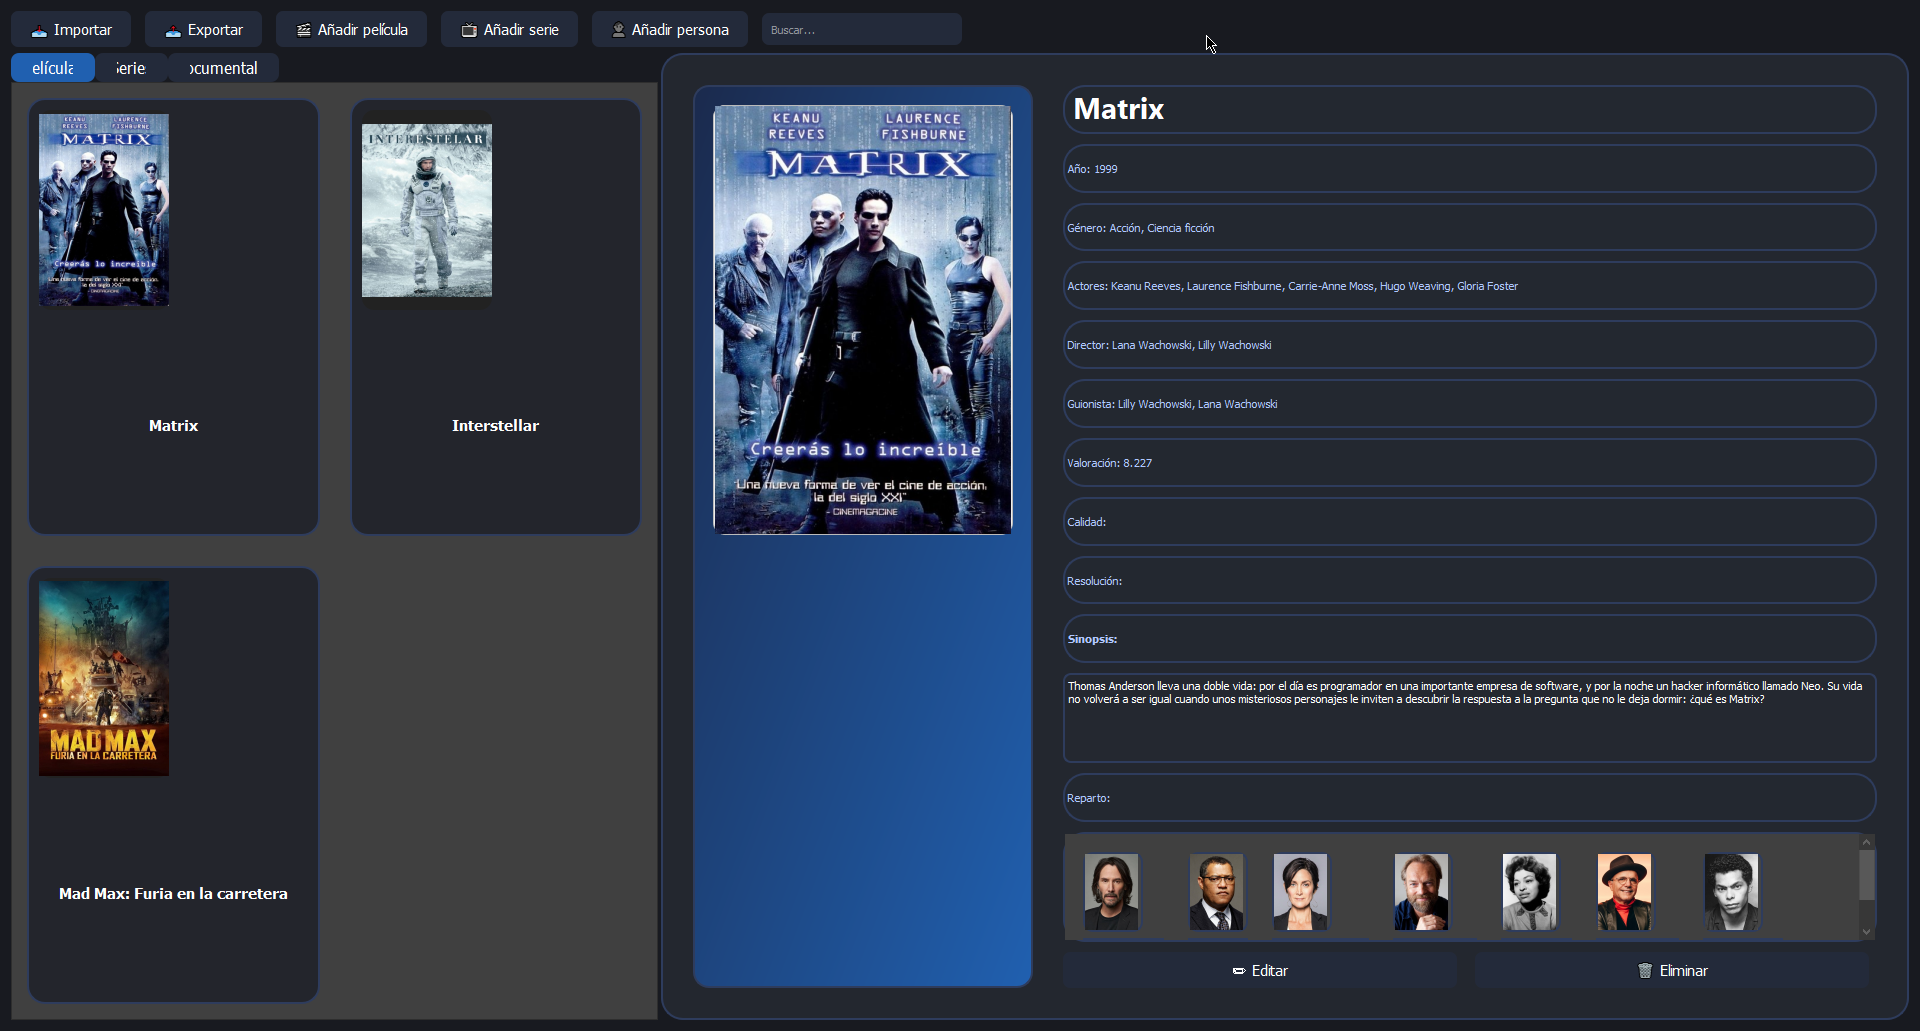
Task: Switch to the Series tab
Action: 131,68
